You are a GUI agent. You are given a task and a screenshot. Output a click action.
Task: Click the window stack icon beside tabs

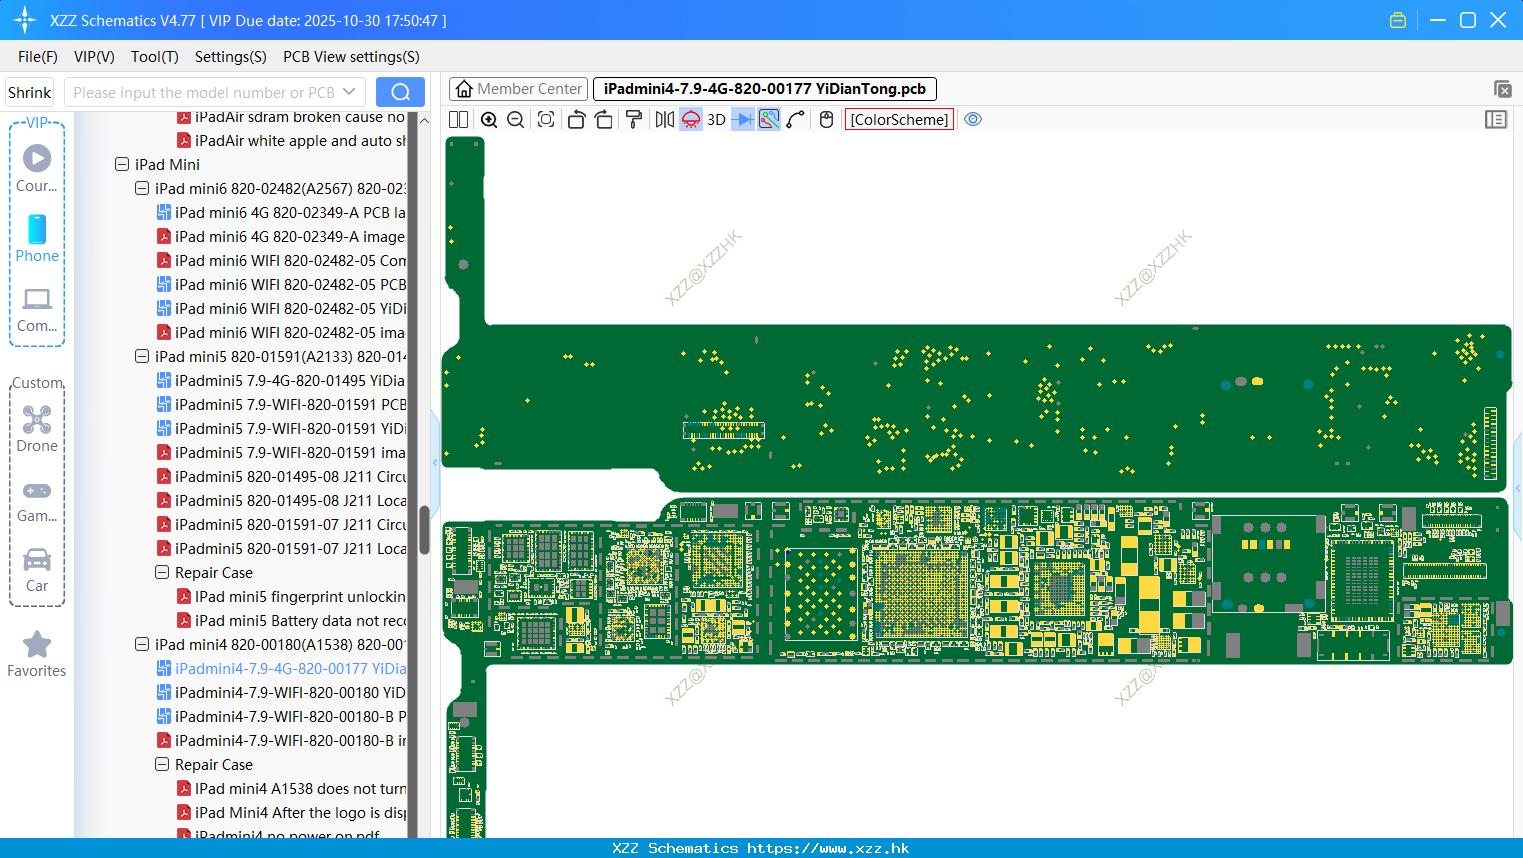(x=1502, y=89)
